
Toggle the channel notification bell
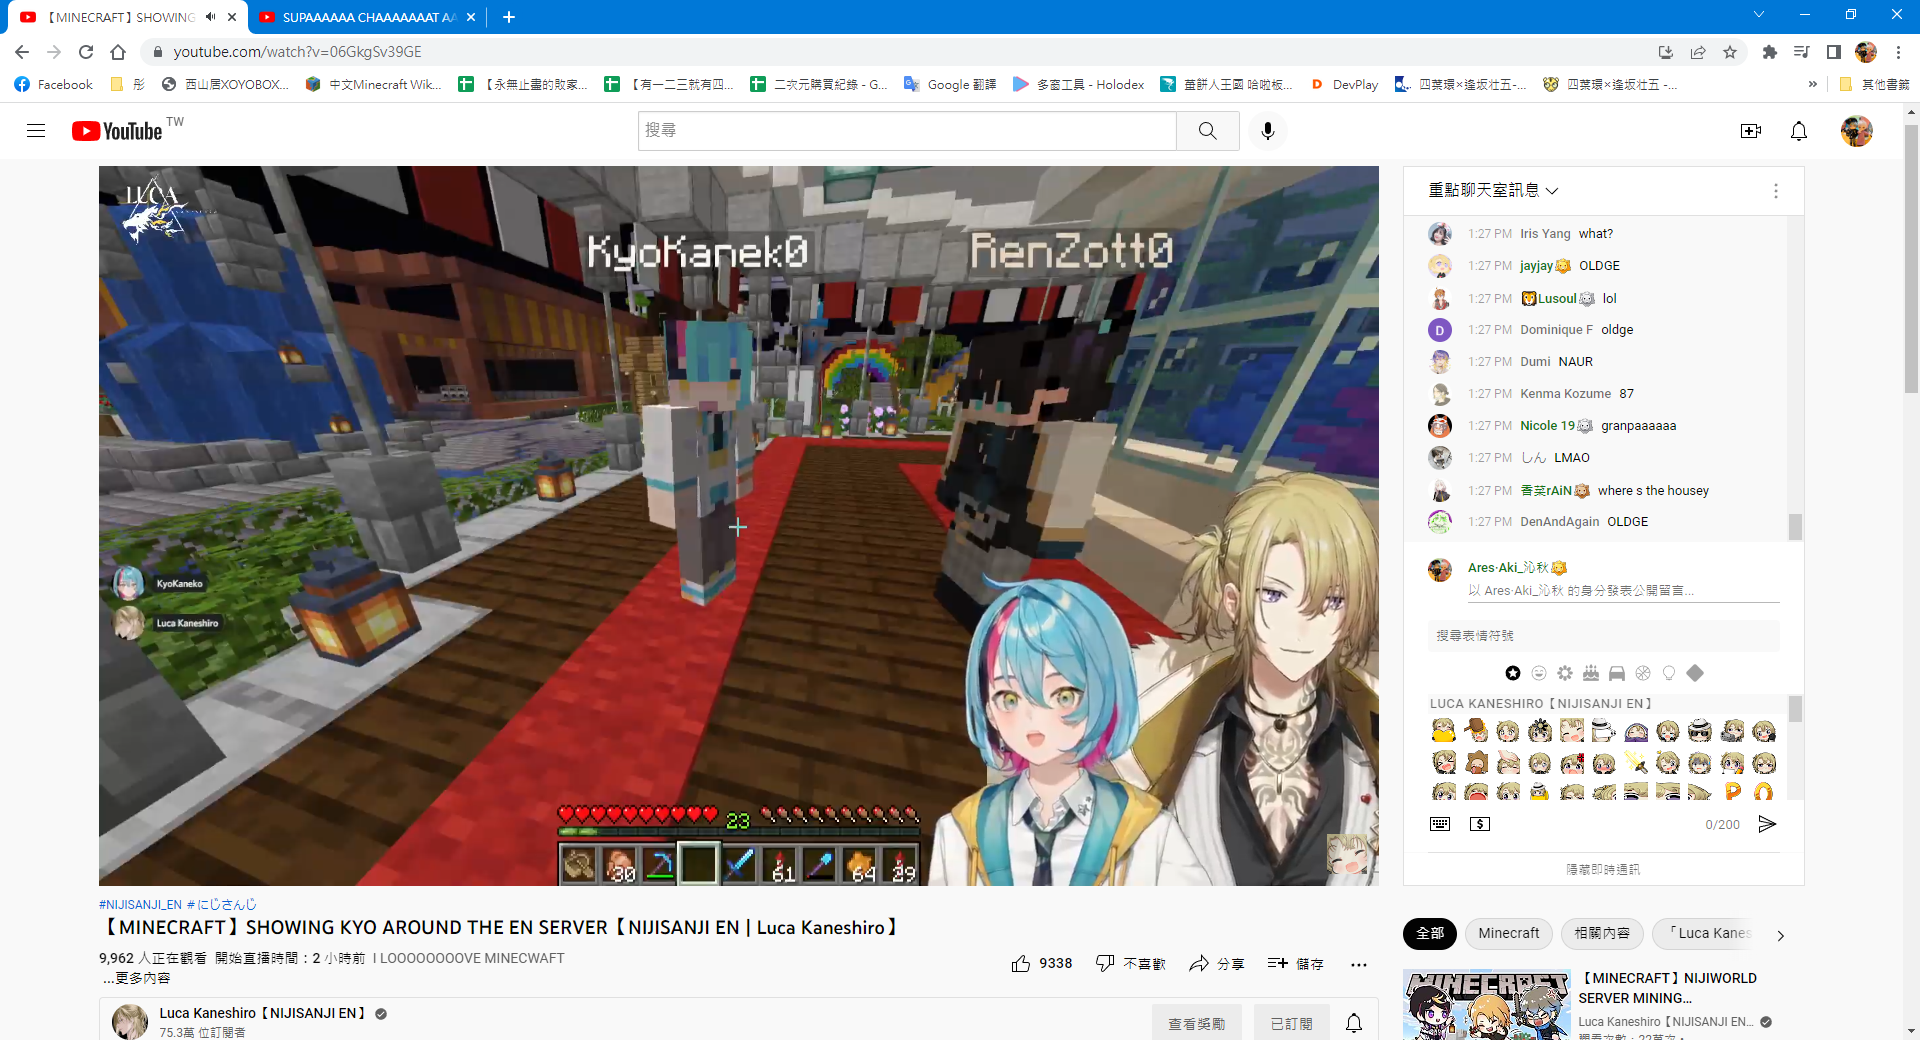(1354, 1023)
